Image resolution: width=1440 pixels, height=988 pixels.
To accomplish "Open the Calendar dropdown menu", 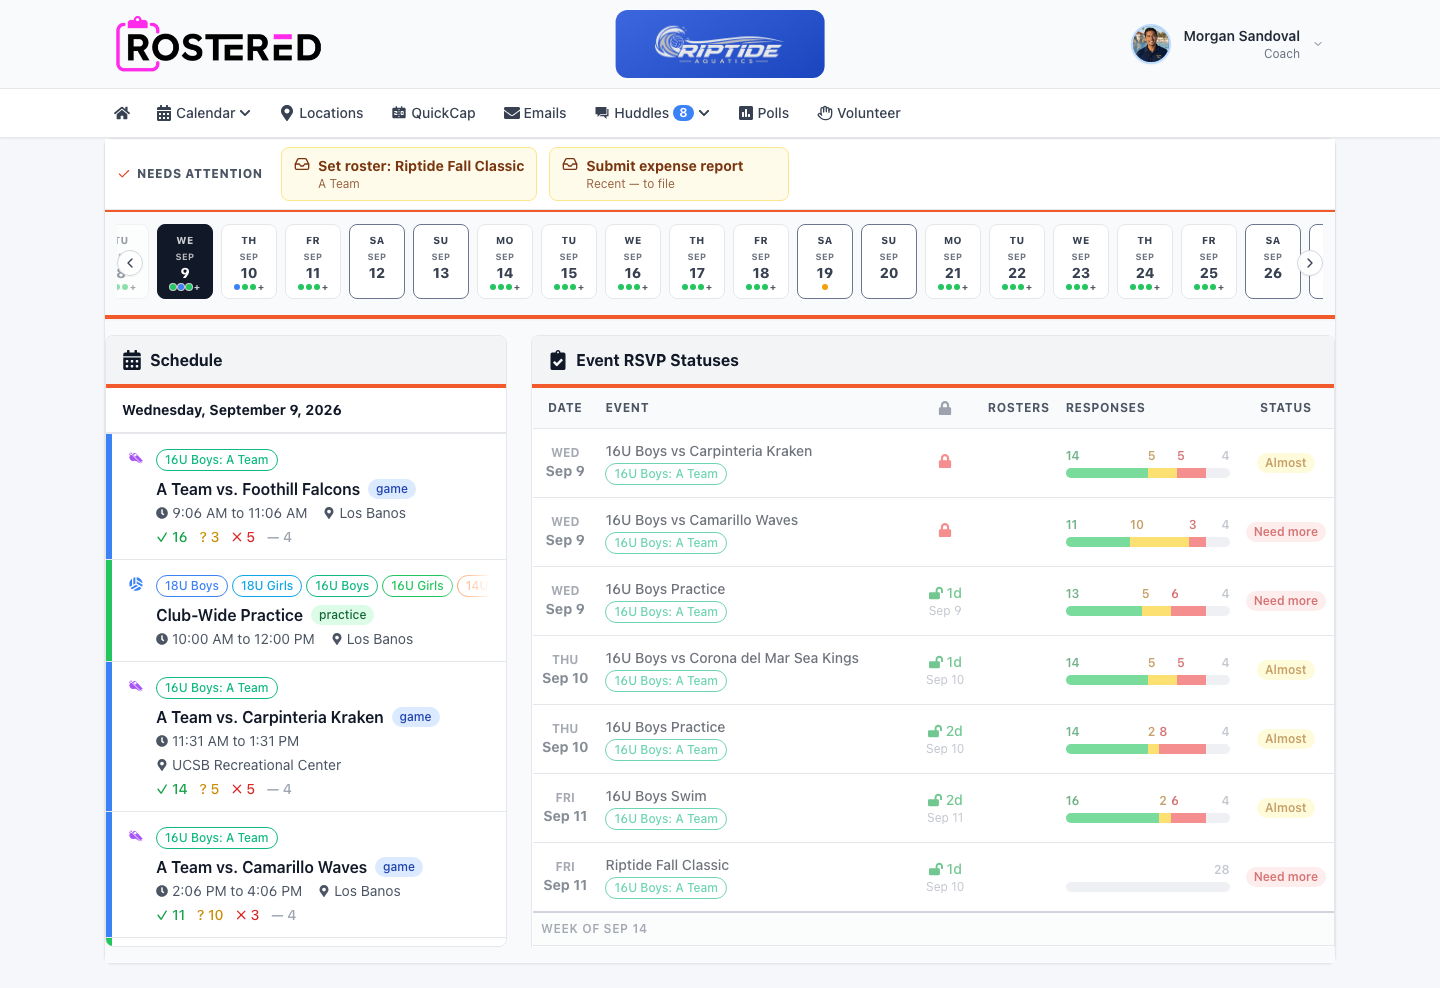I will pos(204,113).
